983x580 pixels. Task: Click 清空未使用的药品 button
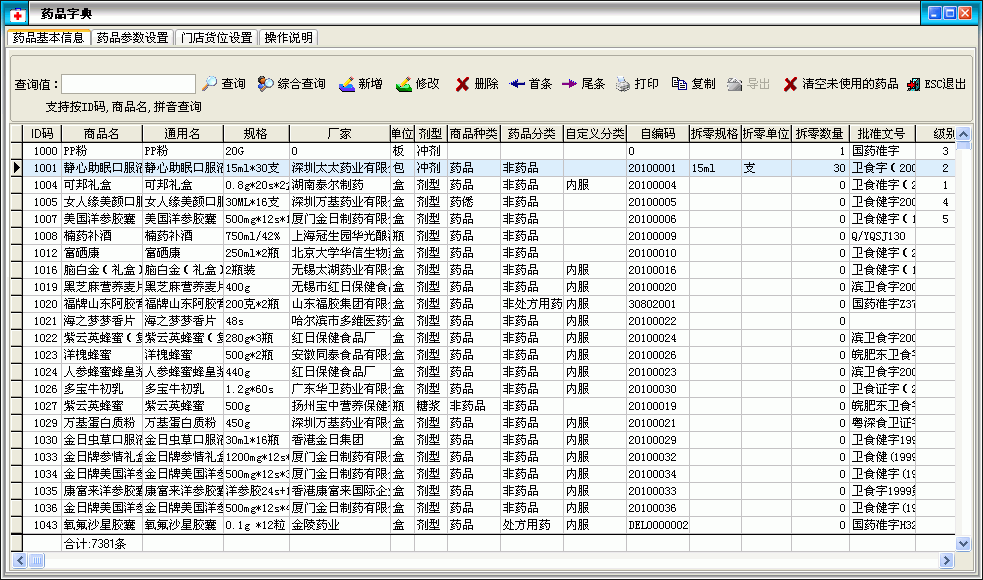841,84
